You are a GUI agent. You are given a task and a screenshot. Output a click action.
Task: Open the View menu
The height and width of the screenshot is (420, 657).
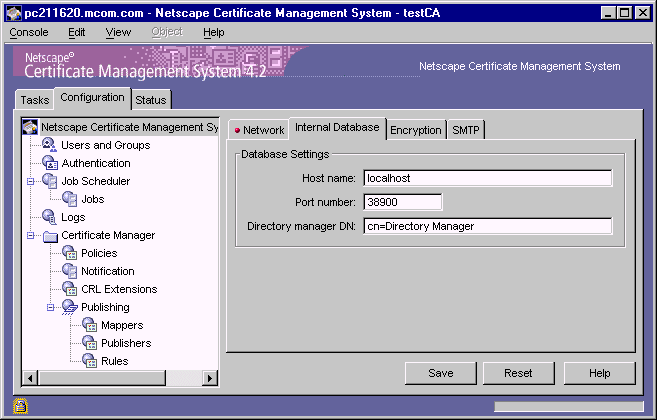point(118,32)
